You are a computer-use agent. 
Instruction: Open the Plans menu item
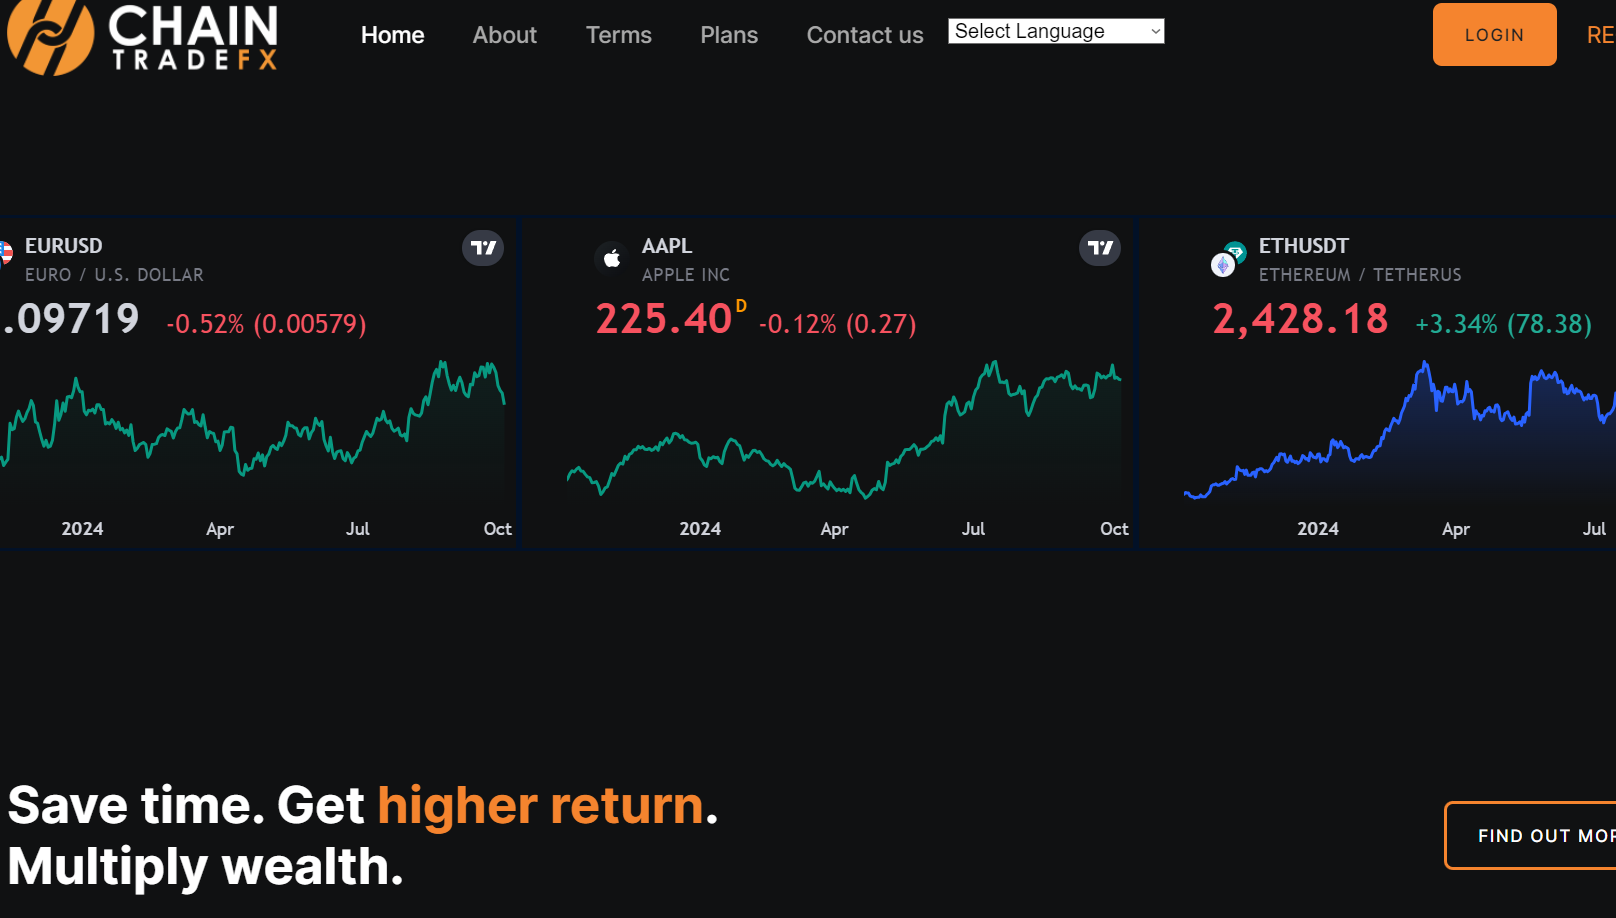pos(729,35)
